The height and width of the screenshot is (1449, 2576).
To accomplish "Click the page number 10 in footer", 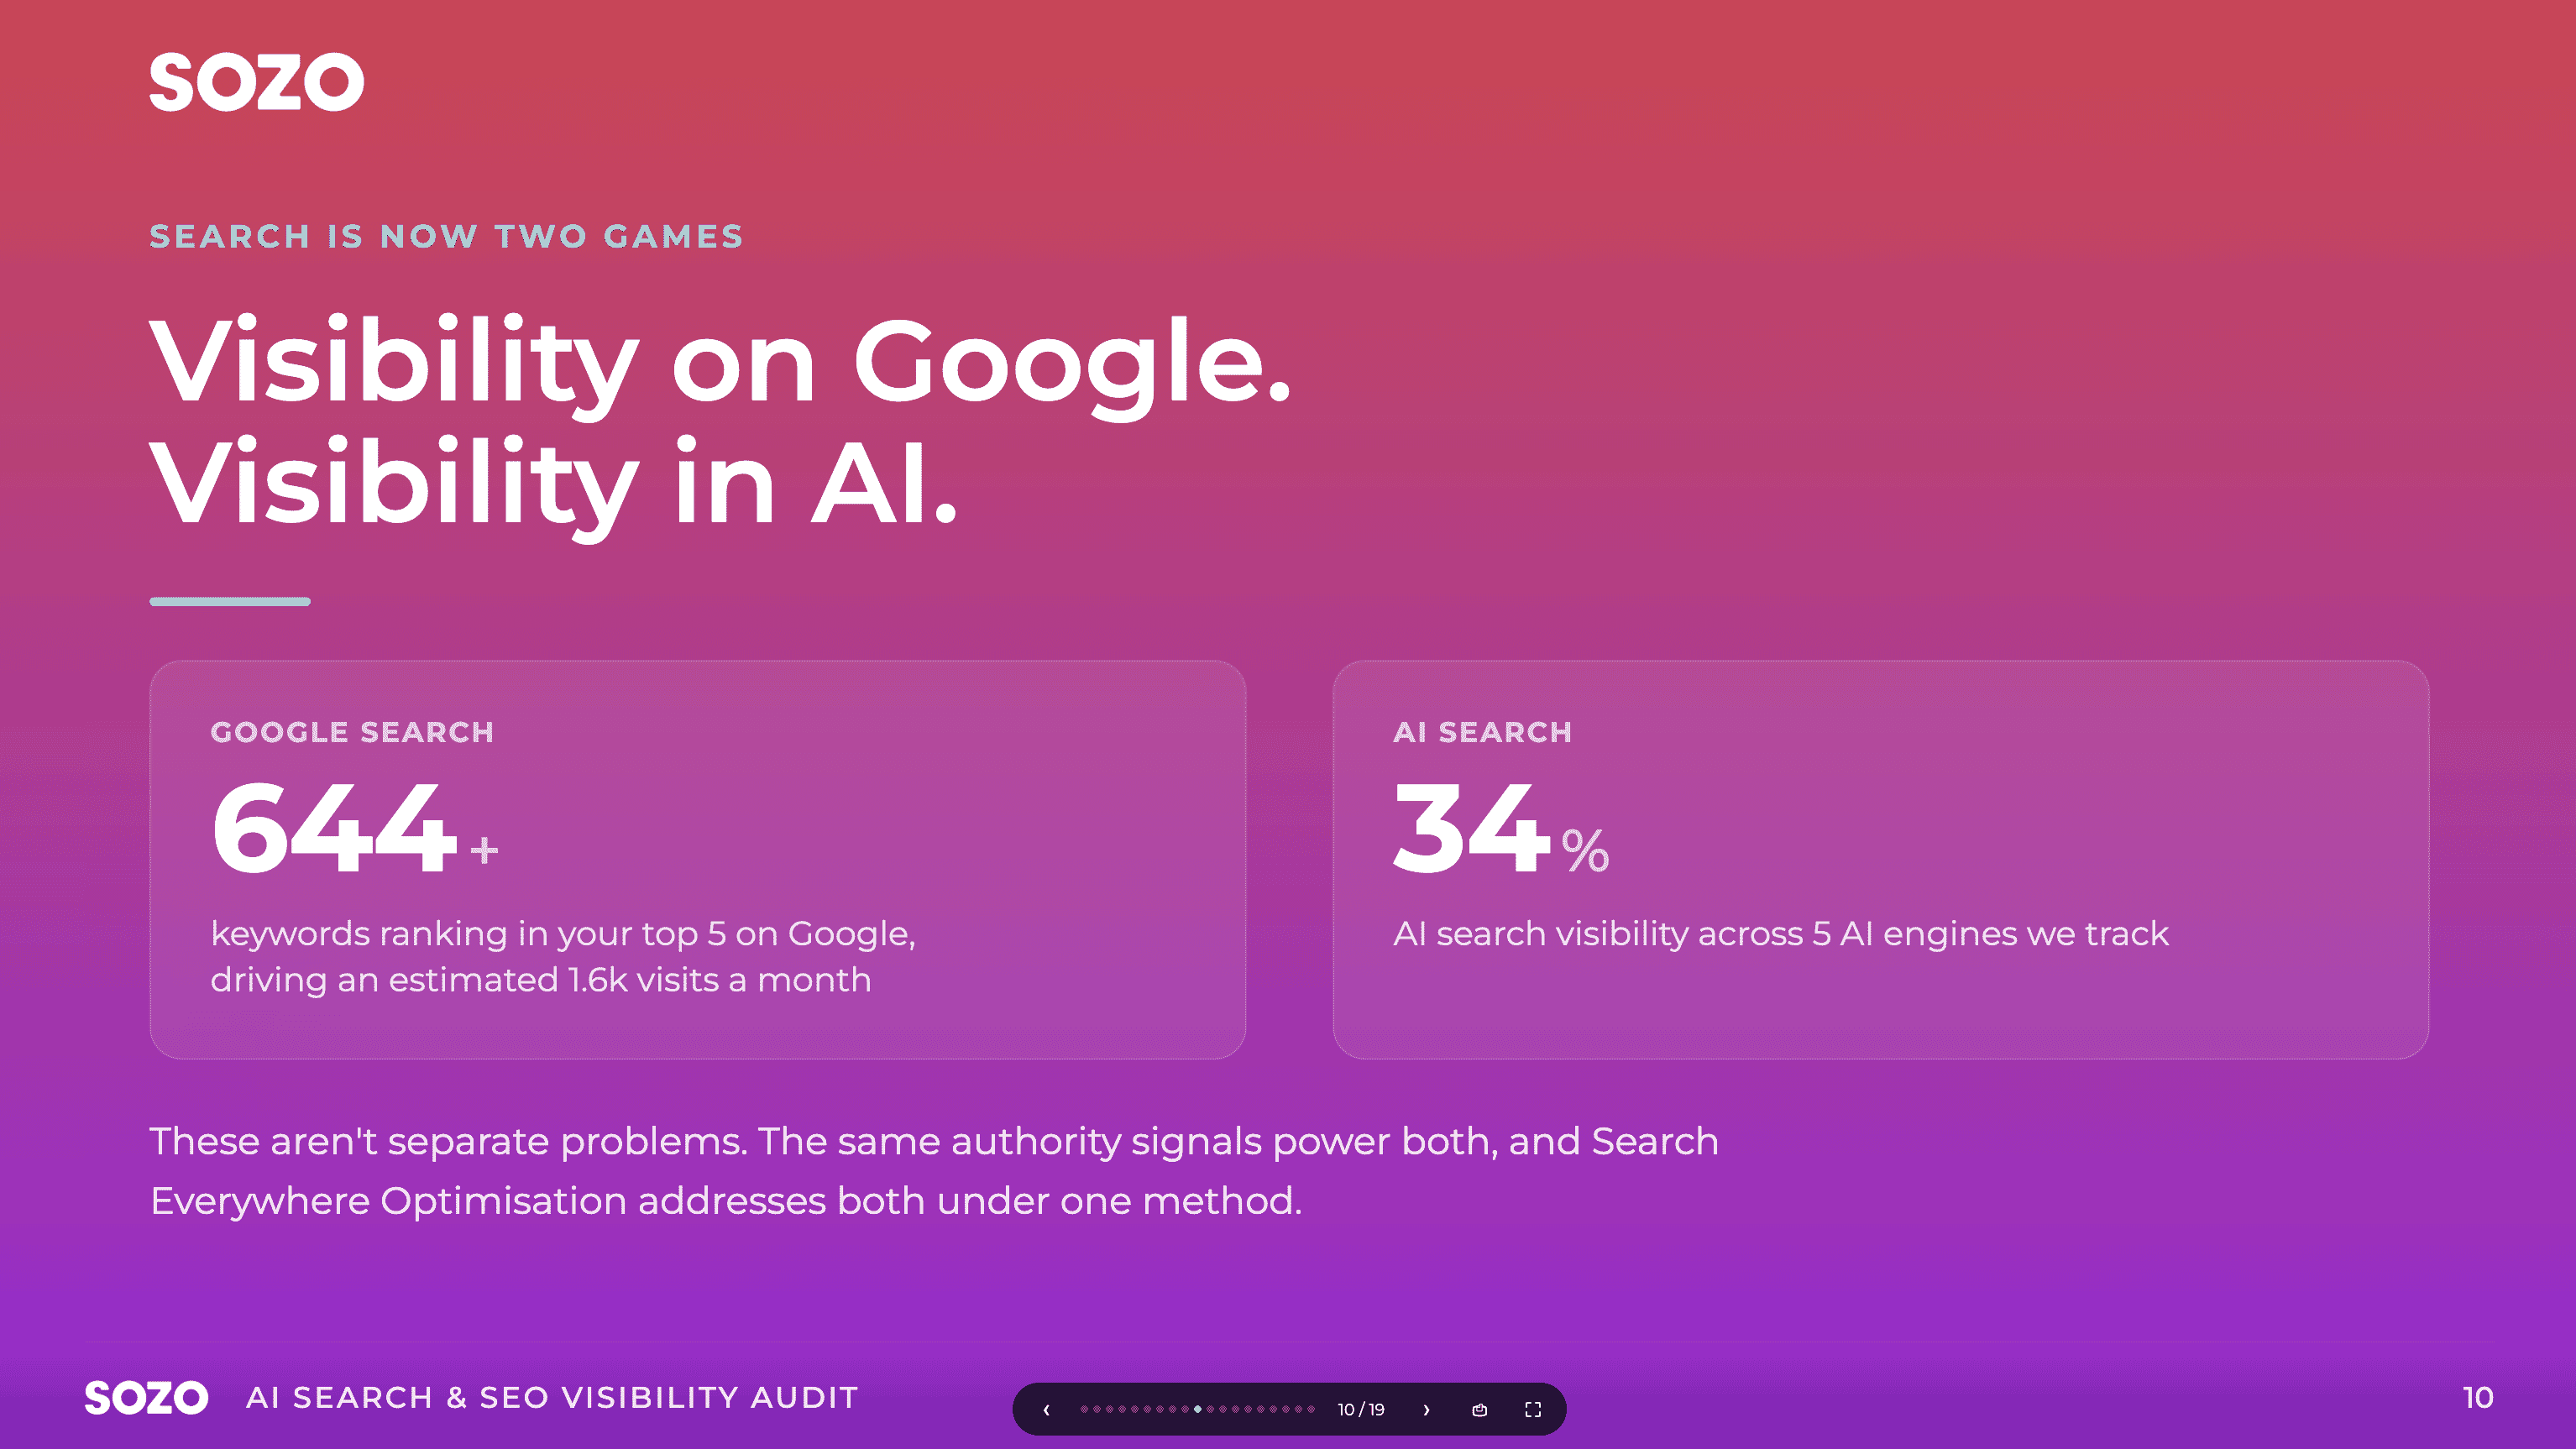I will coord(2478,1397).
